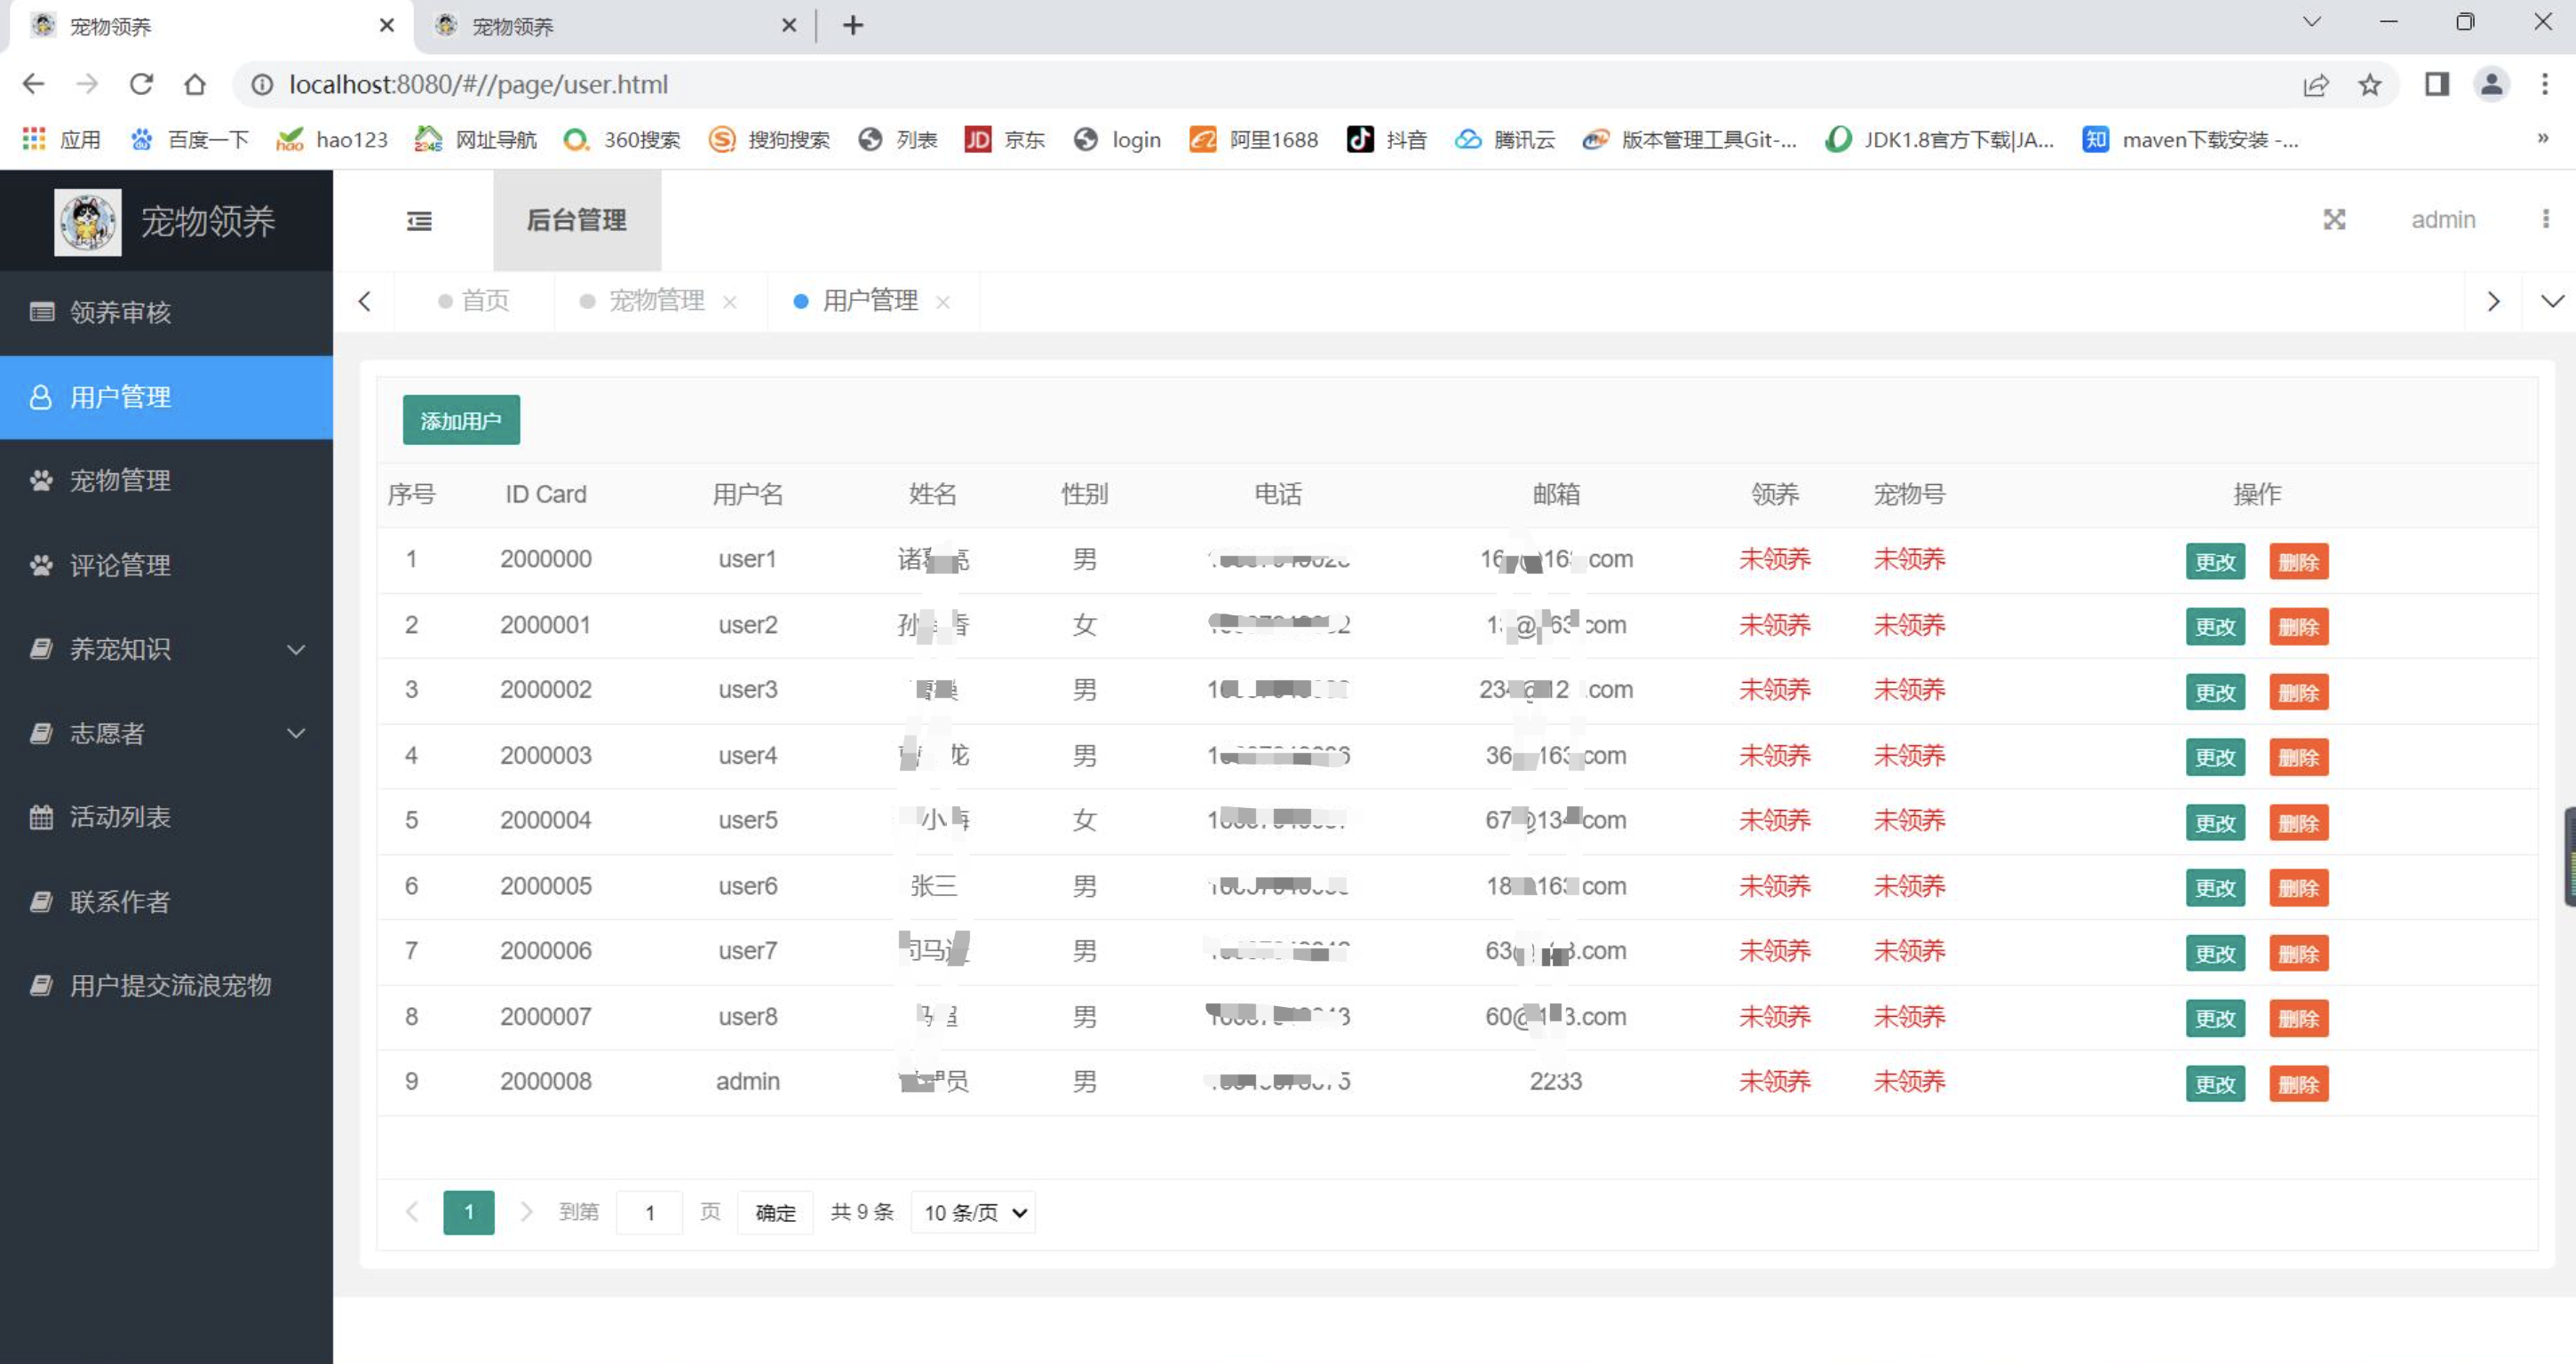Open the 京东 bookmark
Image resolution: width=2576 pixels, height=1364 pixels.
tap(1005, 139)
